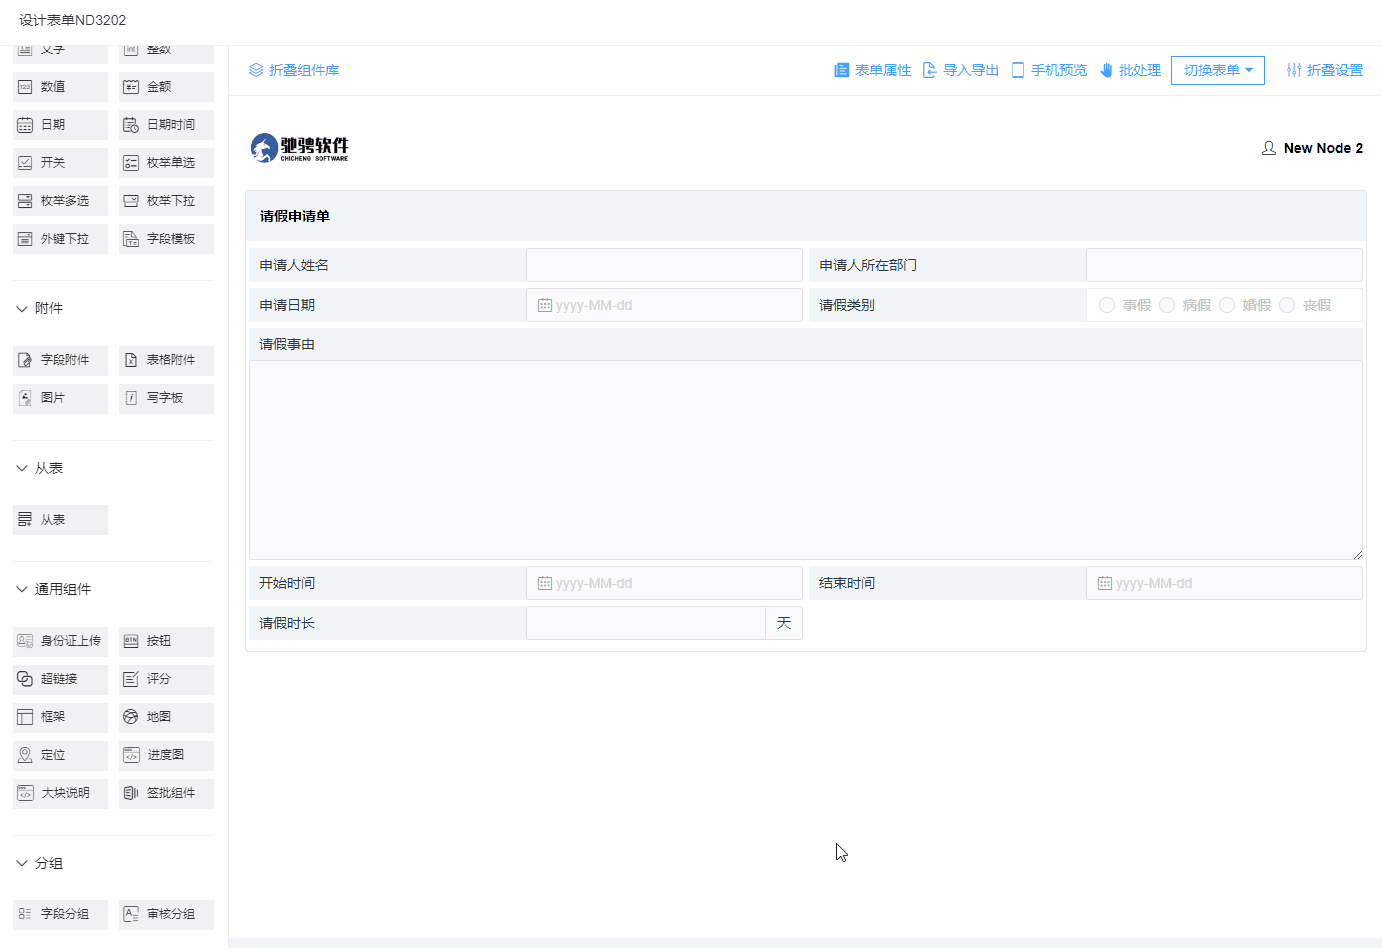Screen dimensions: 1382x950
Task: Click the 地图 (map) component icon
Action: click(130, 717)
